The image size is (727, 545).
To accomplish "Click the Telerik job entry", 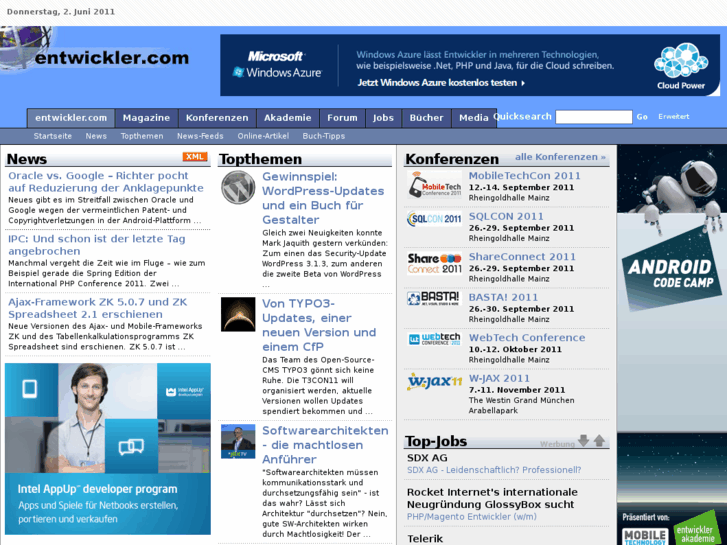I will point(425,539).
